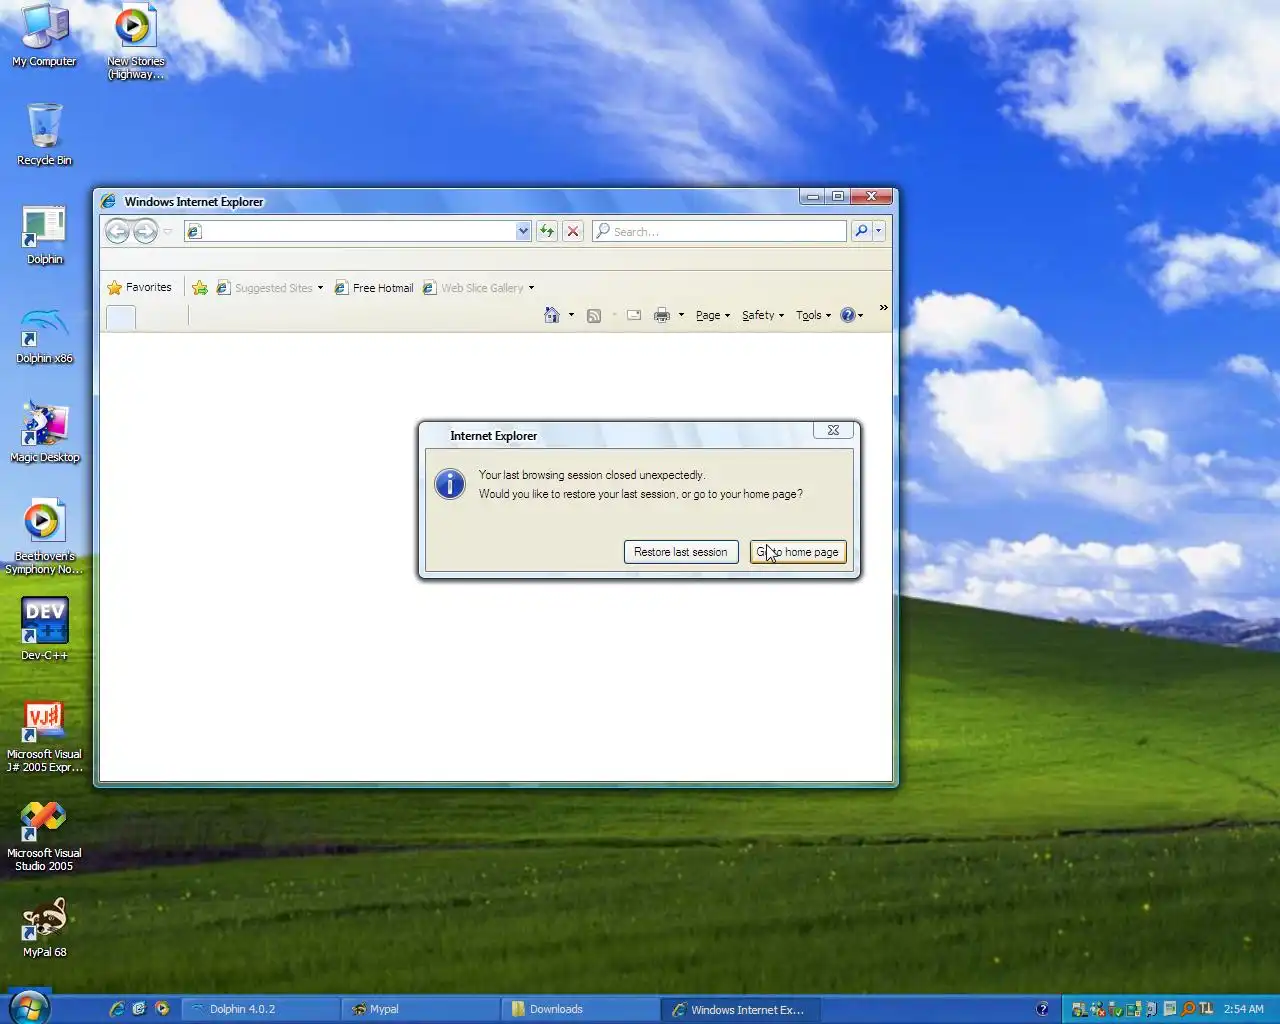Click the Forward arrow in Internet Explorer

(145, 232)
